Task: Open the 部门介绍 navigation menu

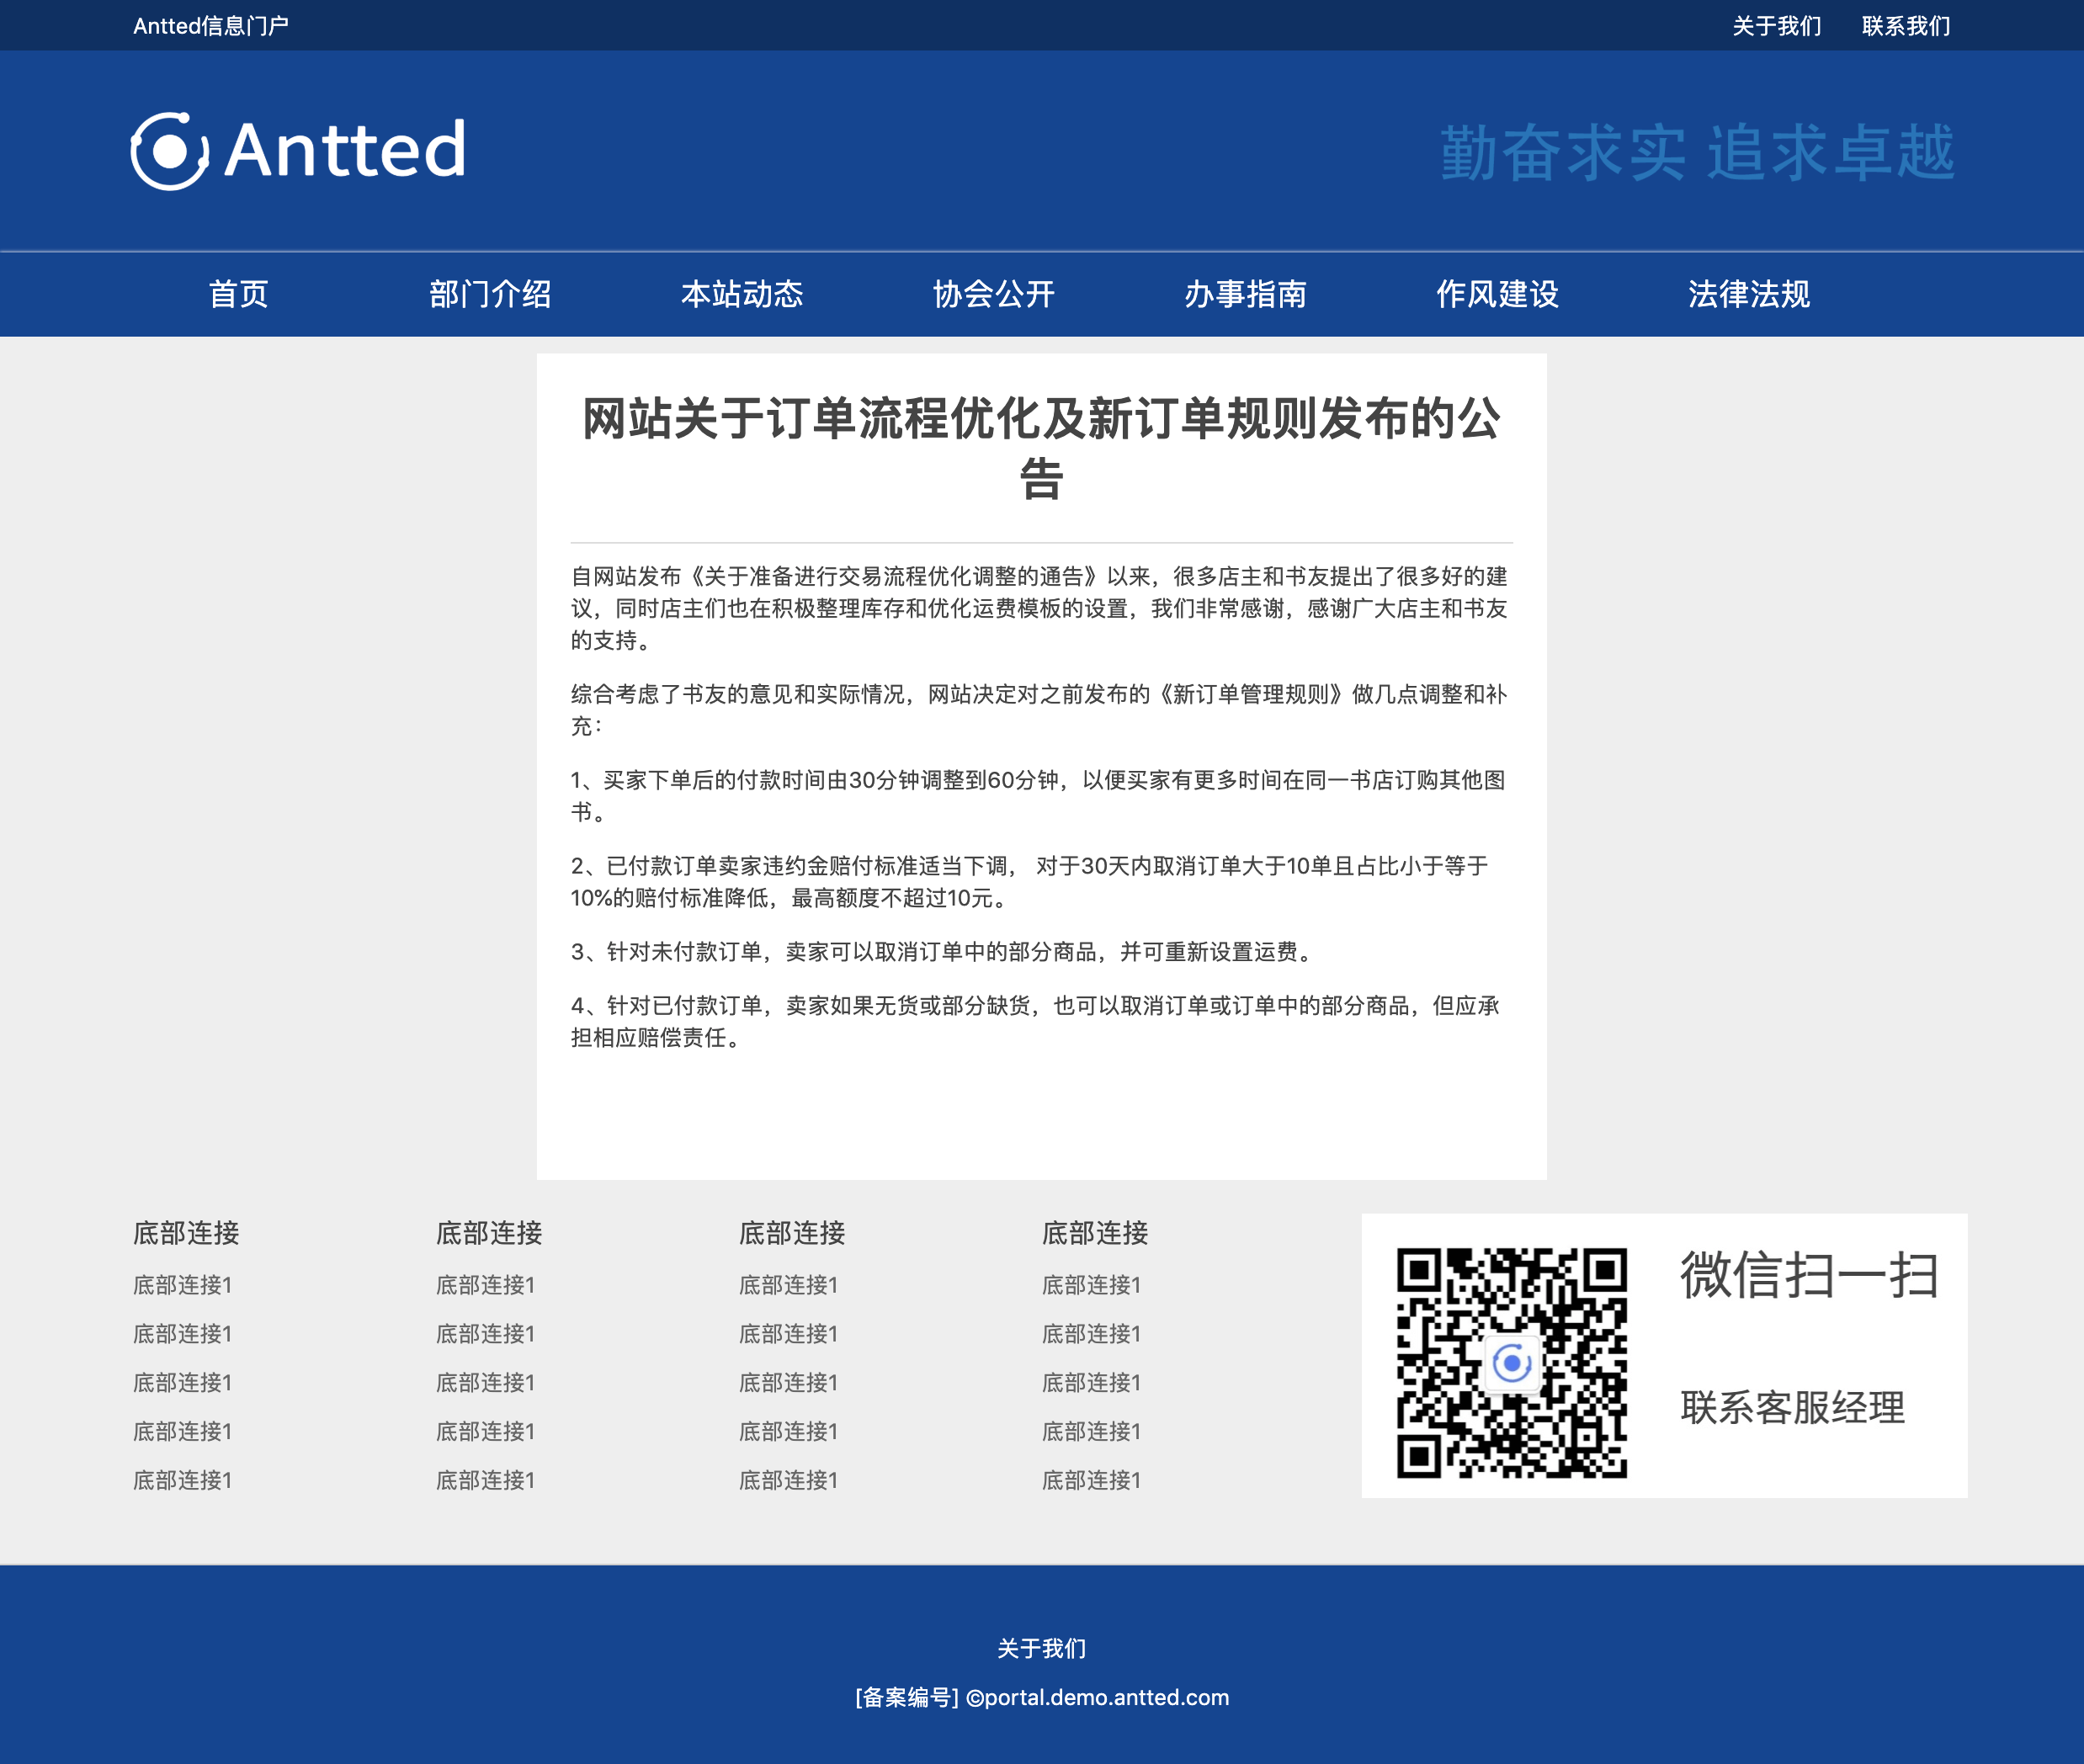Action: [x=490, y=294]
